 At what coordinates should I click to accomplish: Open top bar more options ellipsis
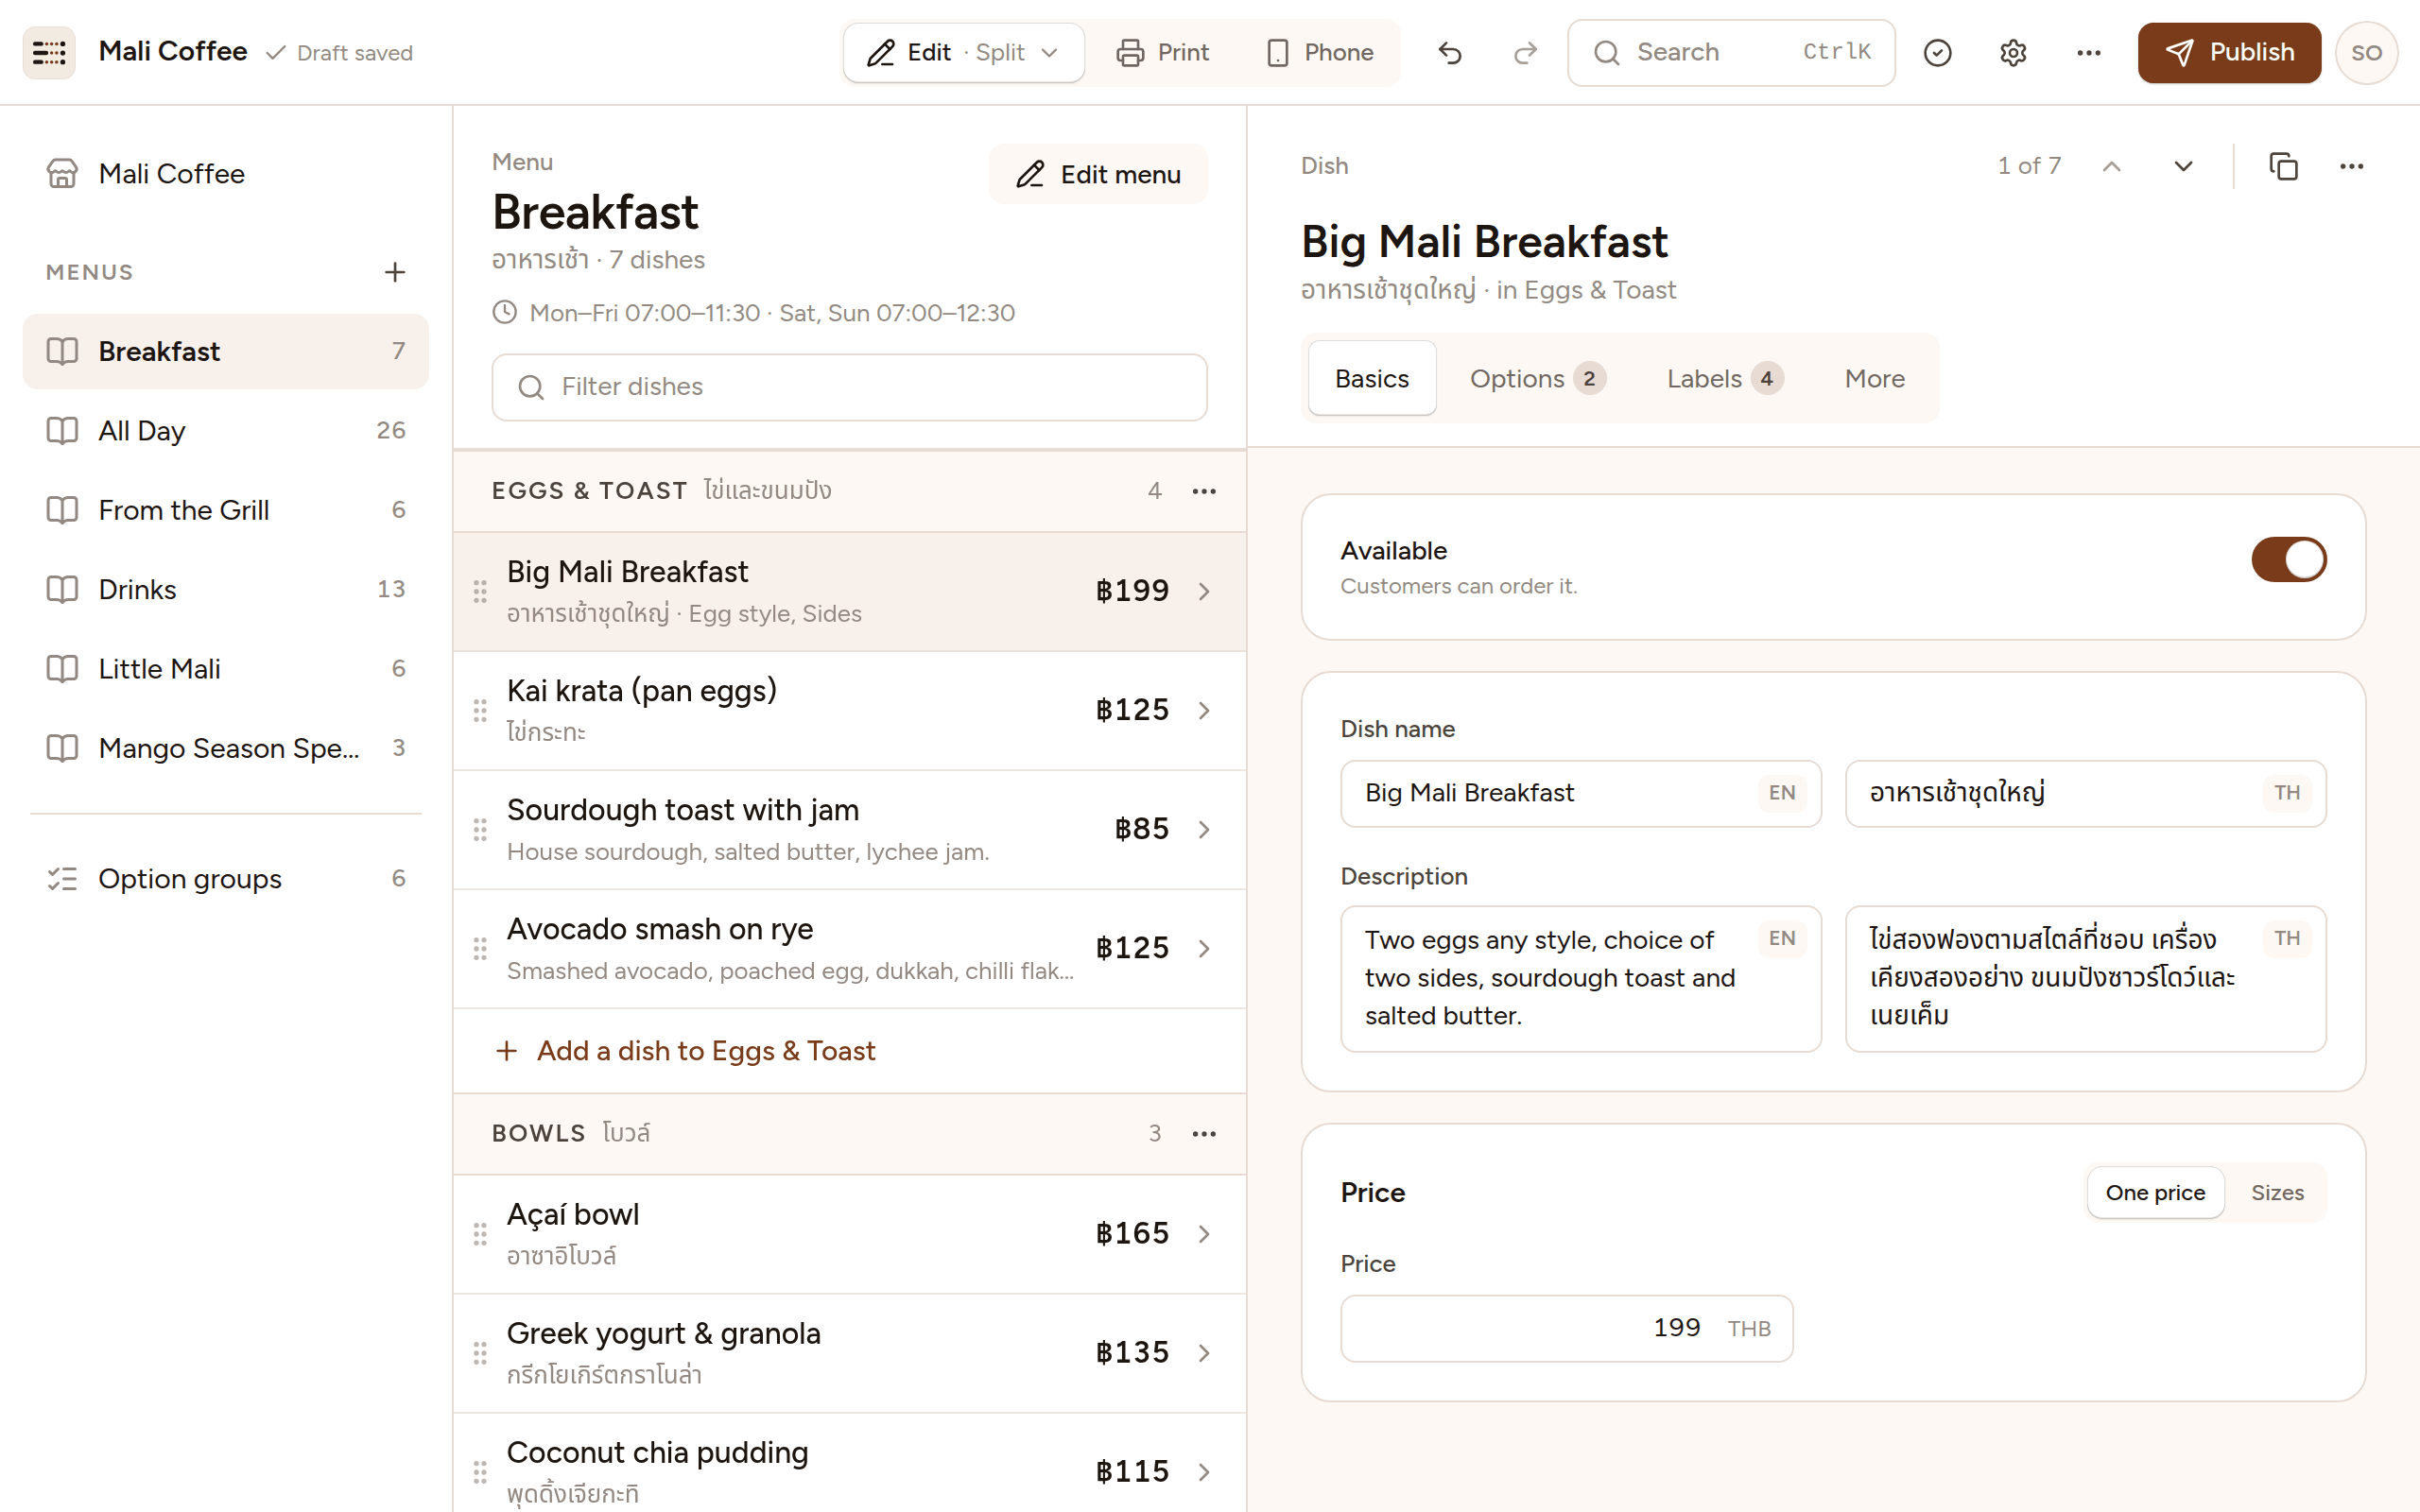(x=2088, y=52)
